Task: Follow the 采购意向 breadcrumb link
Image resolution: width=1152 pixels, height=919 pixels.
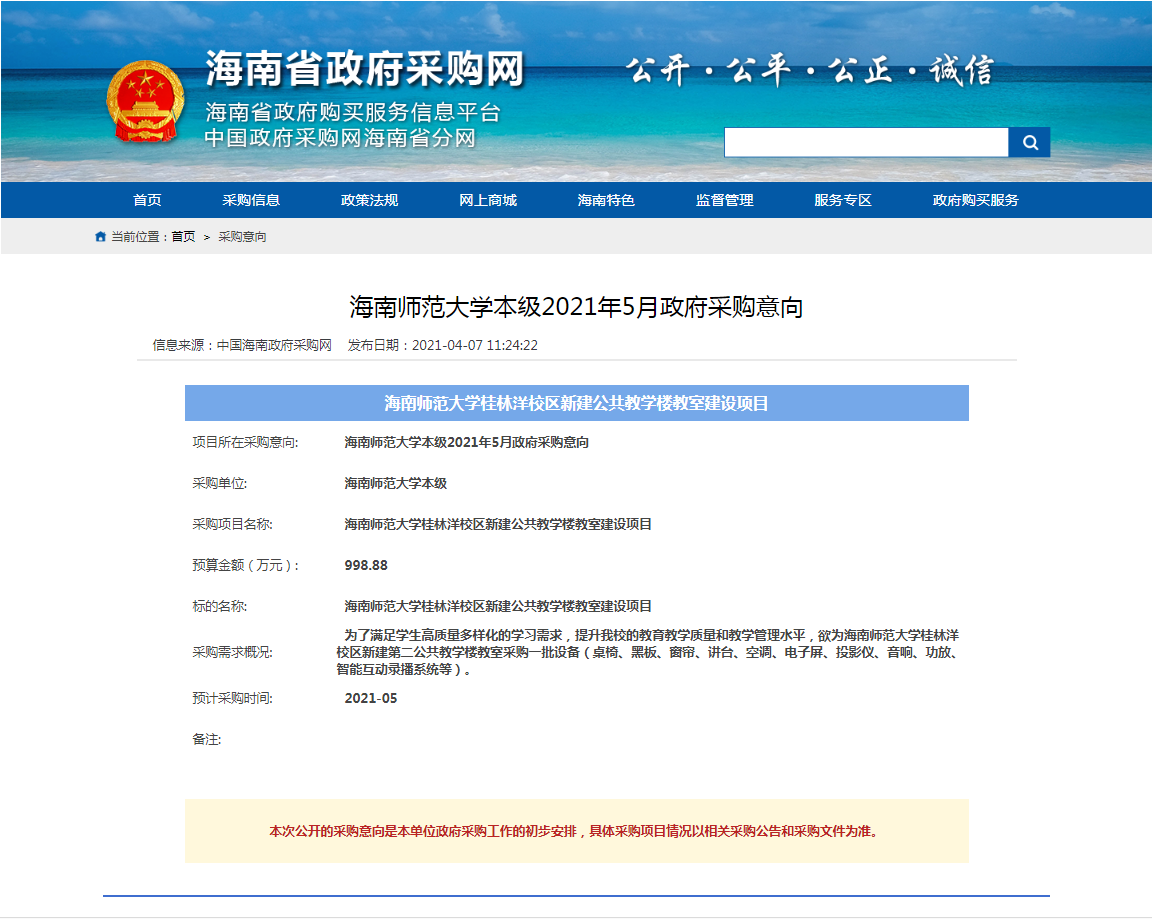Action: pos(242,237)
